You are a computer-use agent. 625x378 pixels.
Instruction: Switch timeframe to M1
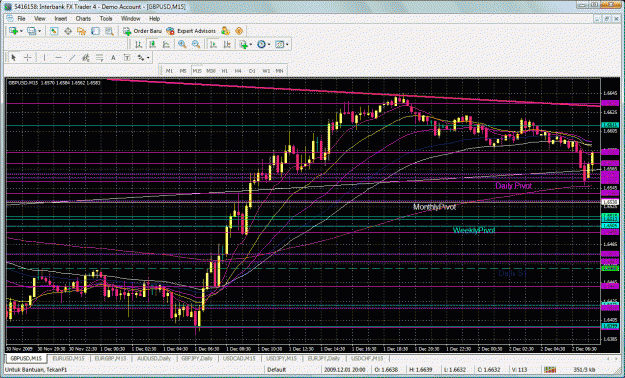click(x=169, y=71)
